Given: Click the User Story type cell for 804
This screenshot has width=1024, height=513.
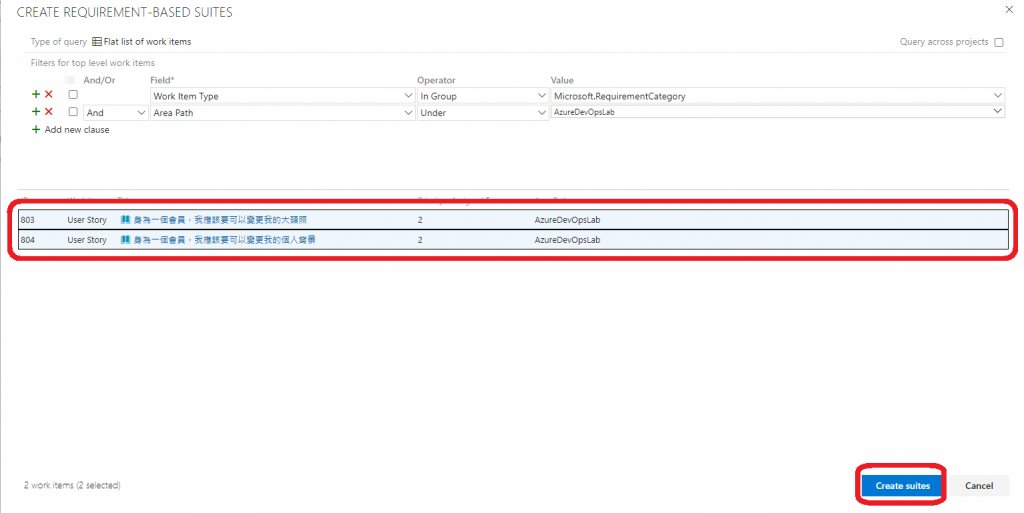Looking at the screenshot, I should pos(87,240).
